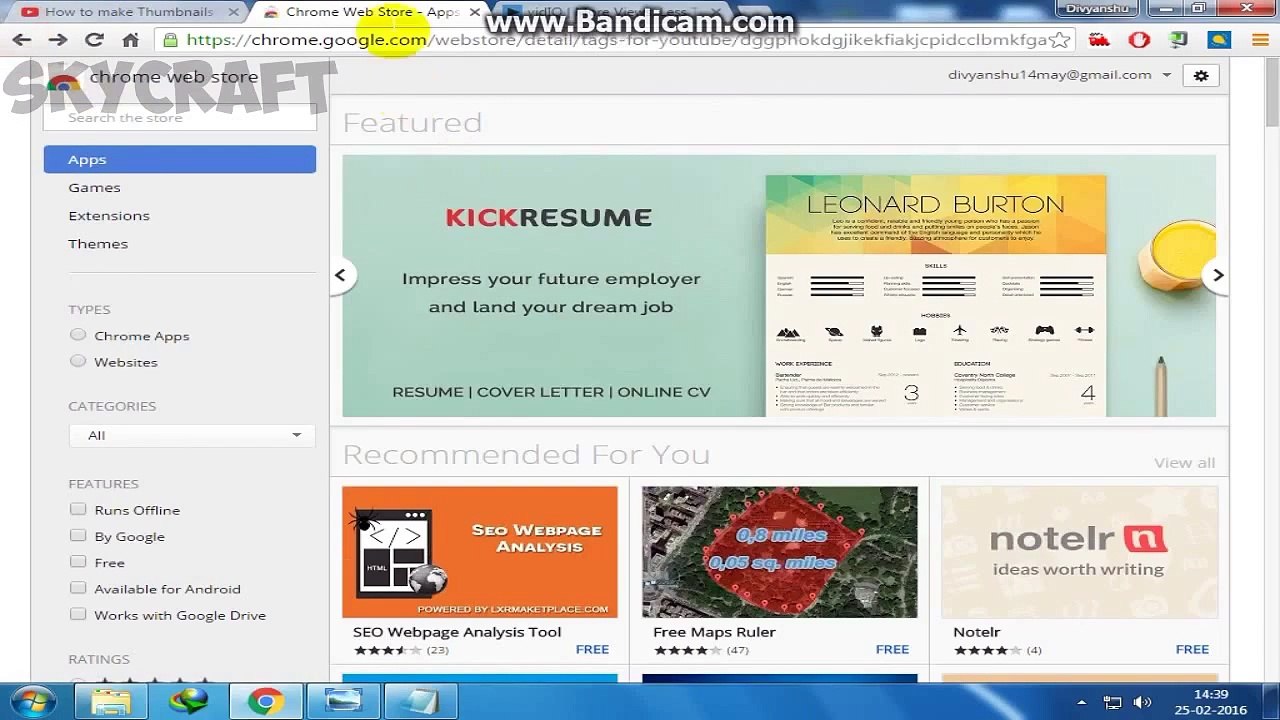Go back with the browser back arrow
The height and width of the screenshot is (720, 1280).
pyautogui.click(x=21, y=40)
